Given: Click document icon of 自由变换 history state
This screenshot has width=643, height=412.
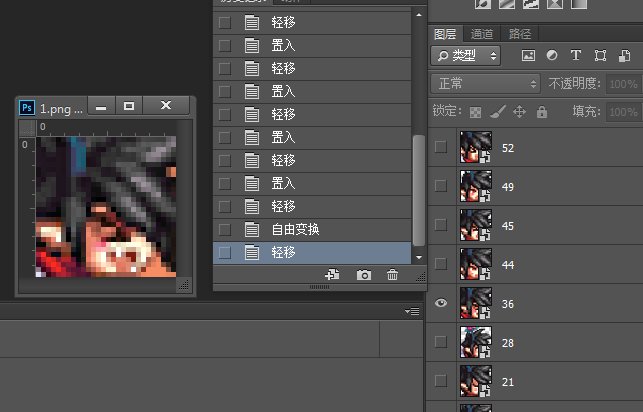Looking at the screenshot, I should pyautogui.click(x=252, y=230).
